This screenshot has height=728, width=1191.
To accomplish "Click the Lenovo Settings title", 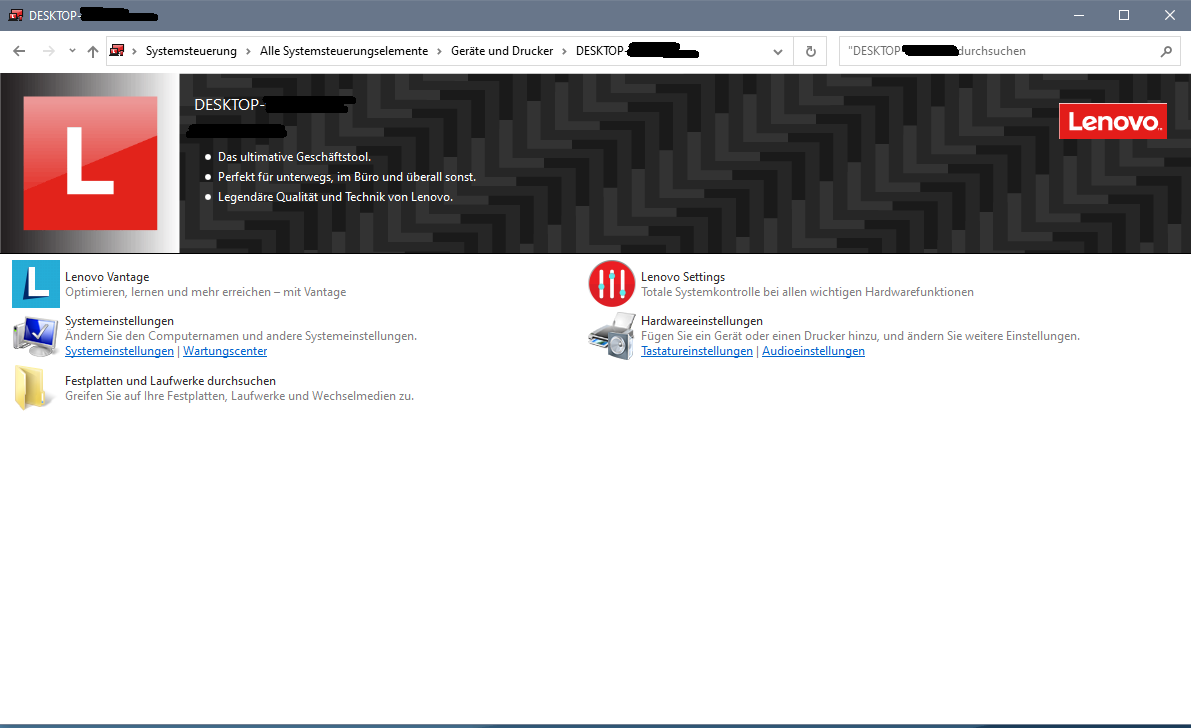I will pyautogui.click(x=683, y=277).
